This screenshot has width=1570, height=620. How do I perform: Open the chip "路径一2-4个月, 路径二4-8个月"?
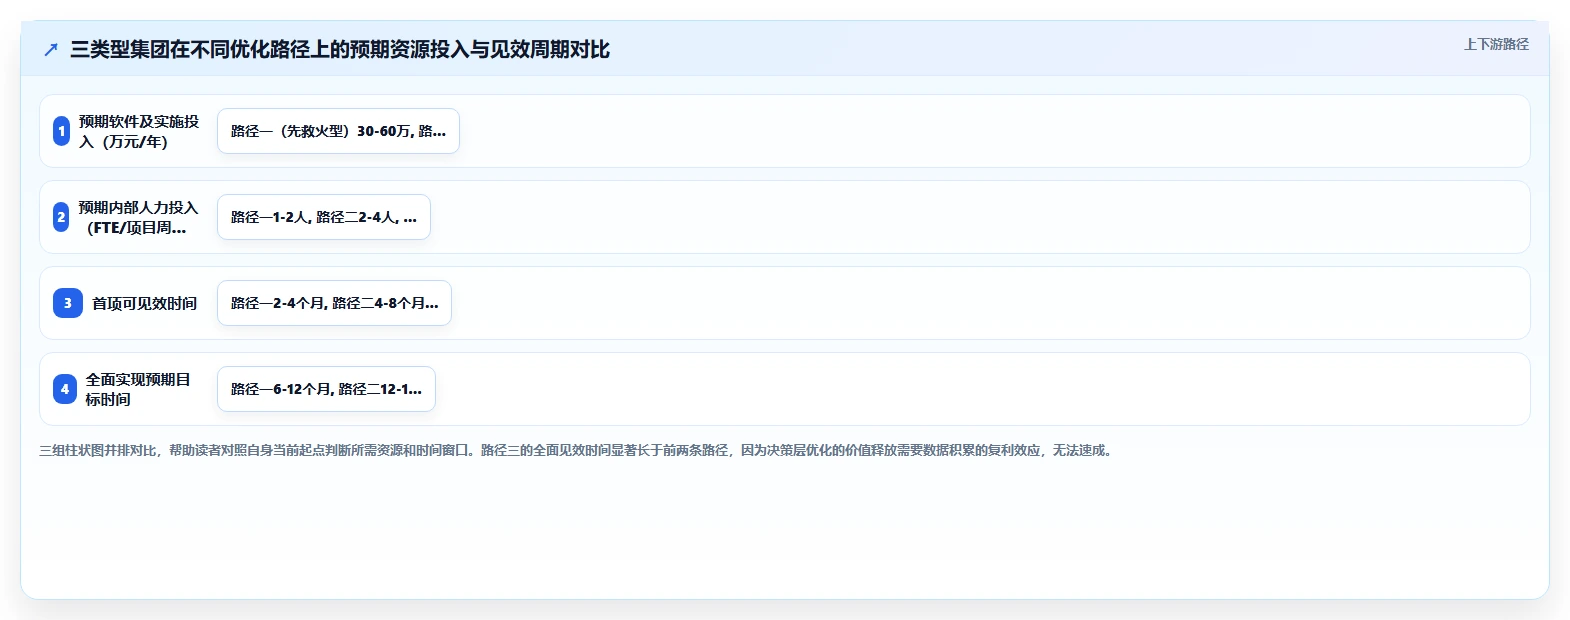point(334,303)
